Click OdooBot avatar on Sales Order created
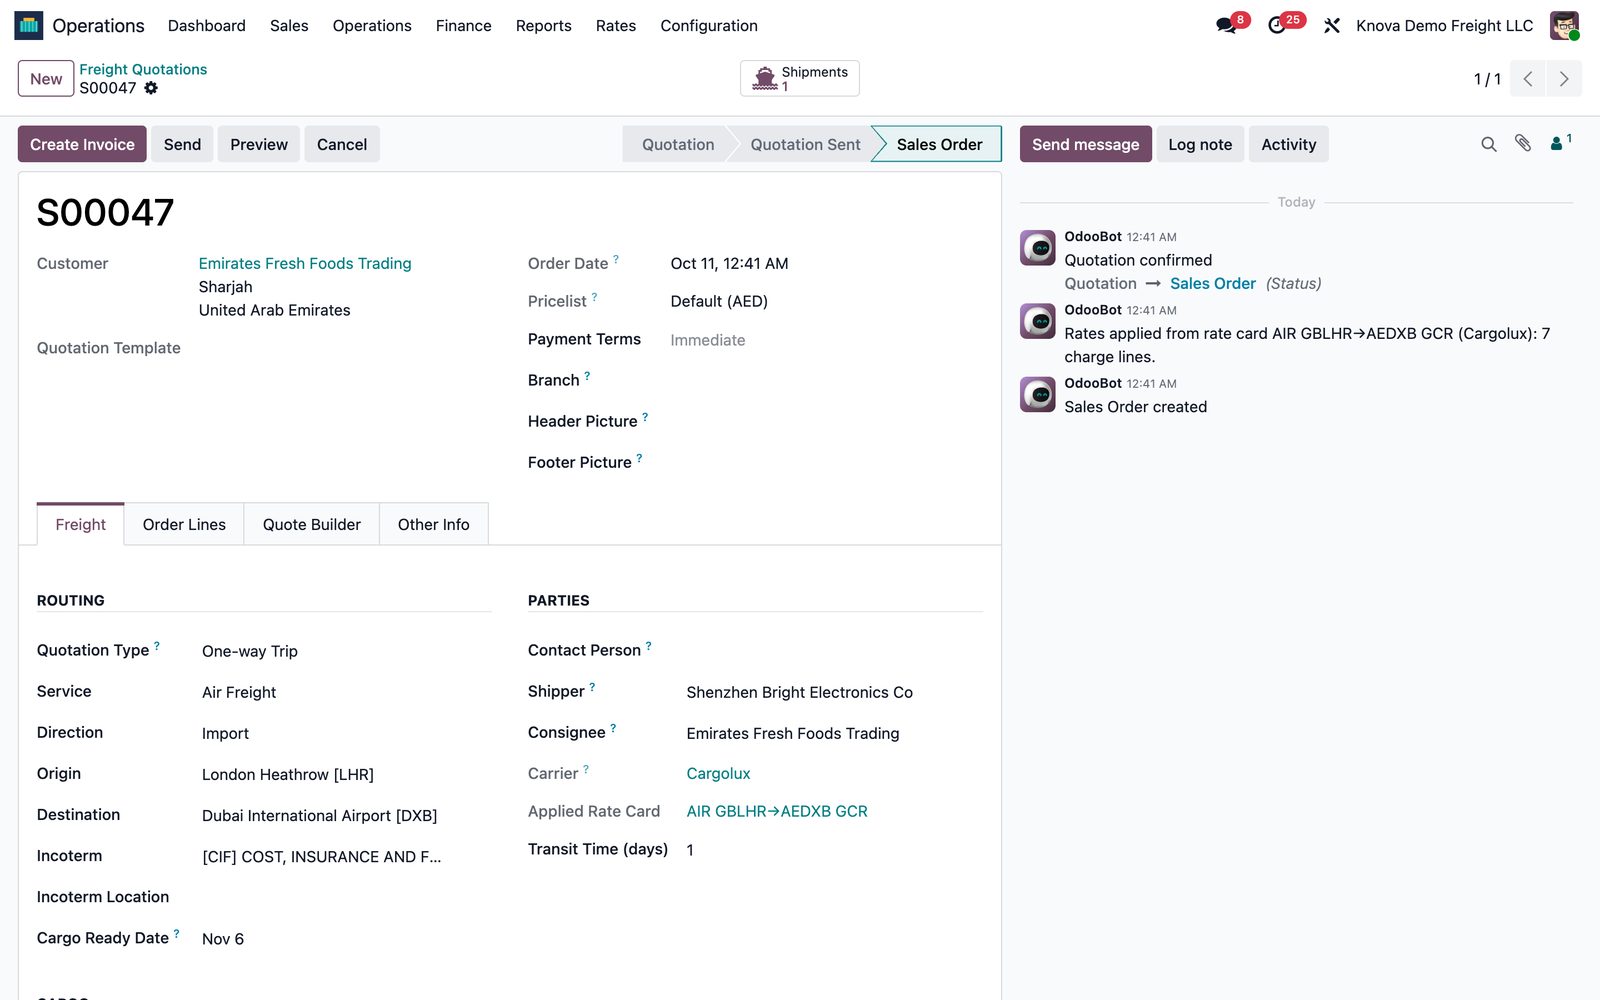The image size is (1600, 1000). click(x=1038, y=394)
